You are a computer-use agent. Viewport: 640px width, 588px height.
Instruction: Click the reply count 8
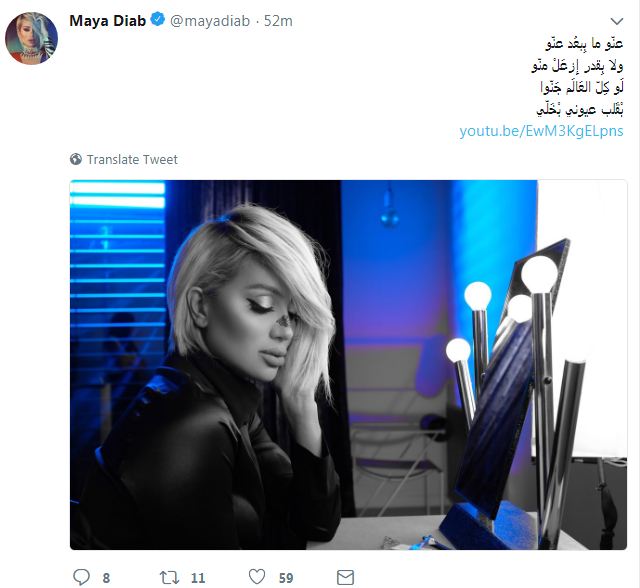click(x=106, y=578)
